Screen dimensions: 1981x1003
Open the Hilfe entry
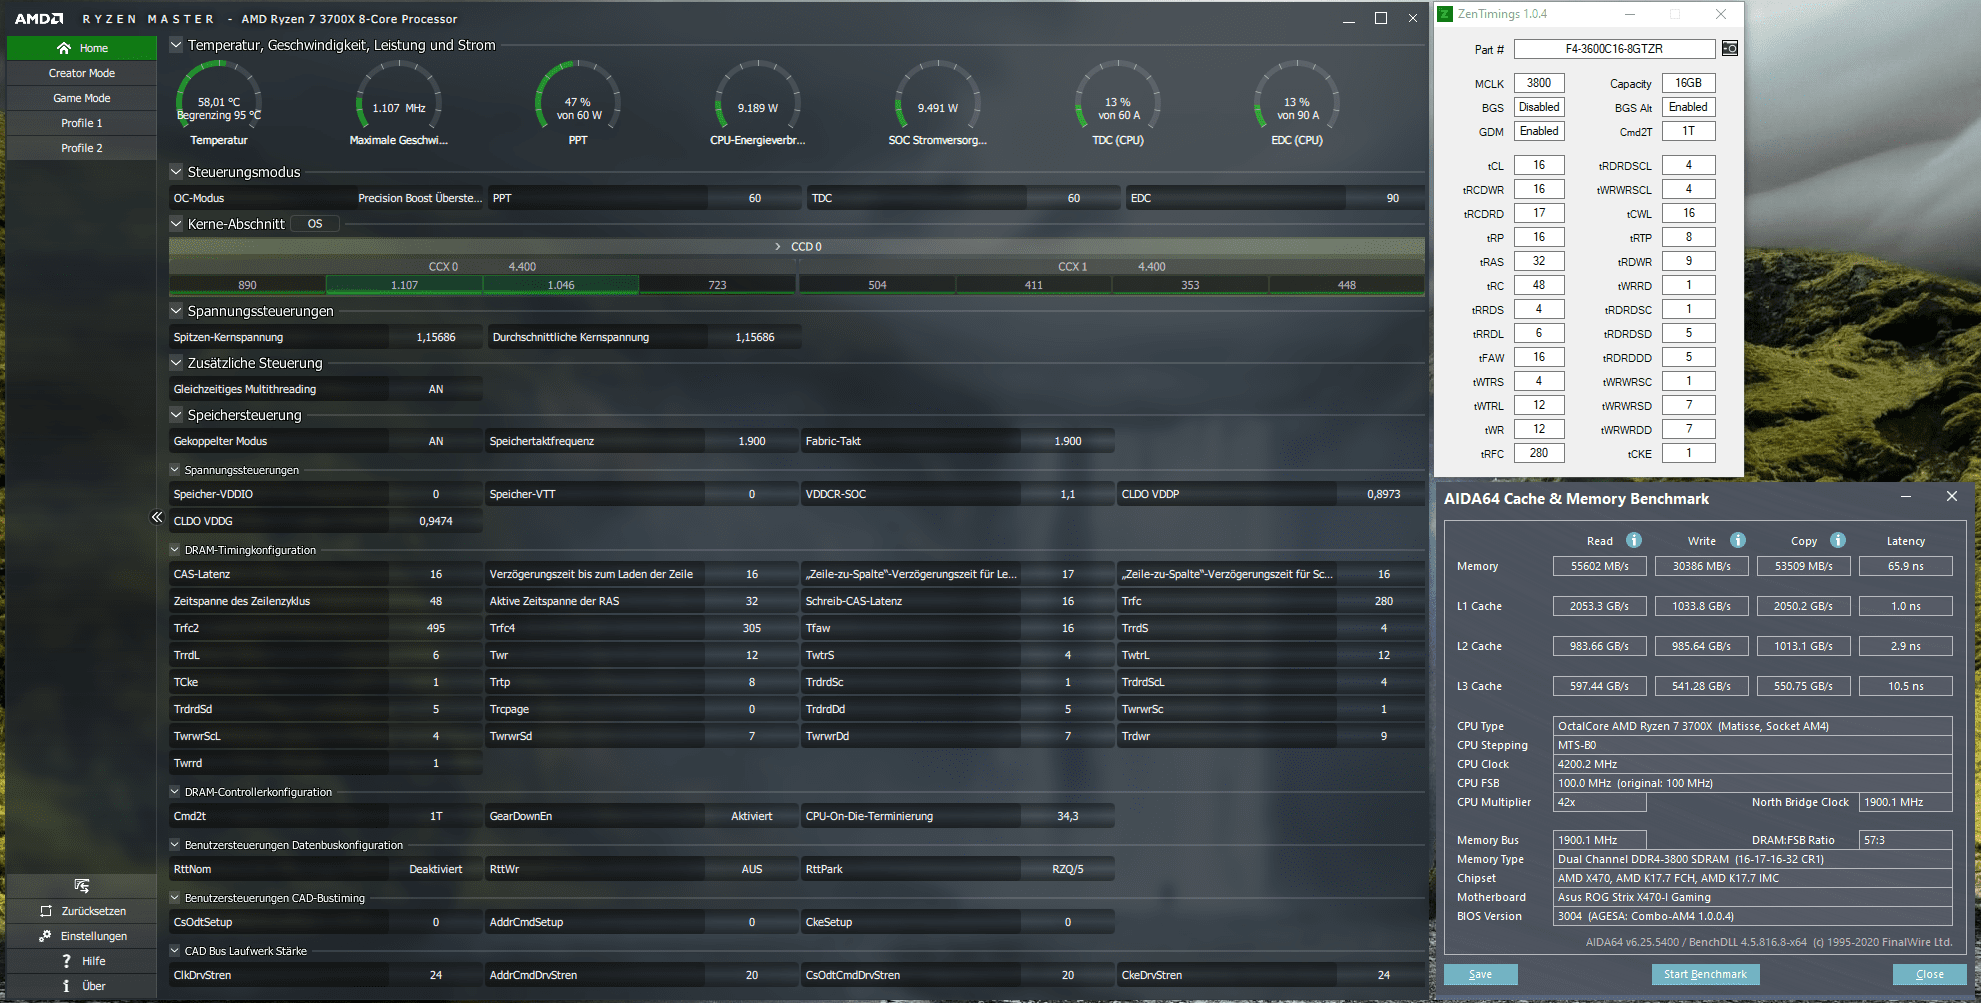82,961
